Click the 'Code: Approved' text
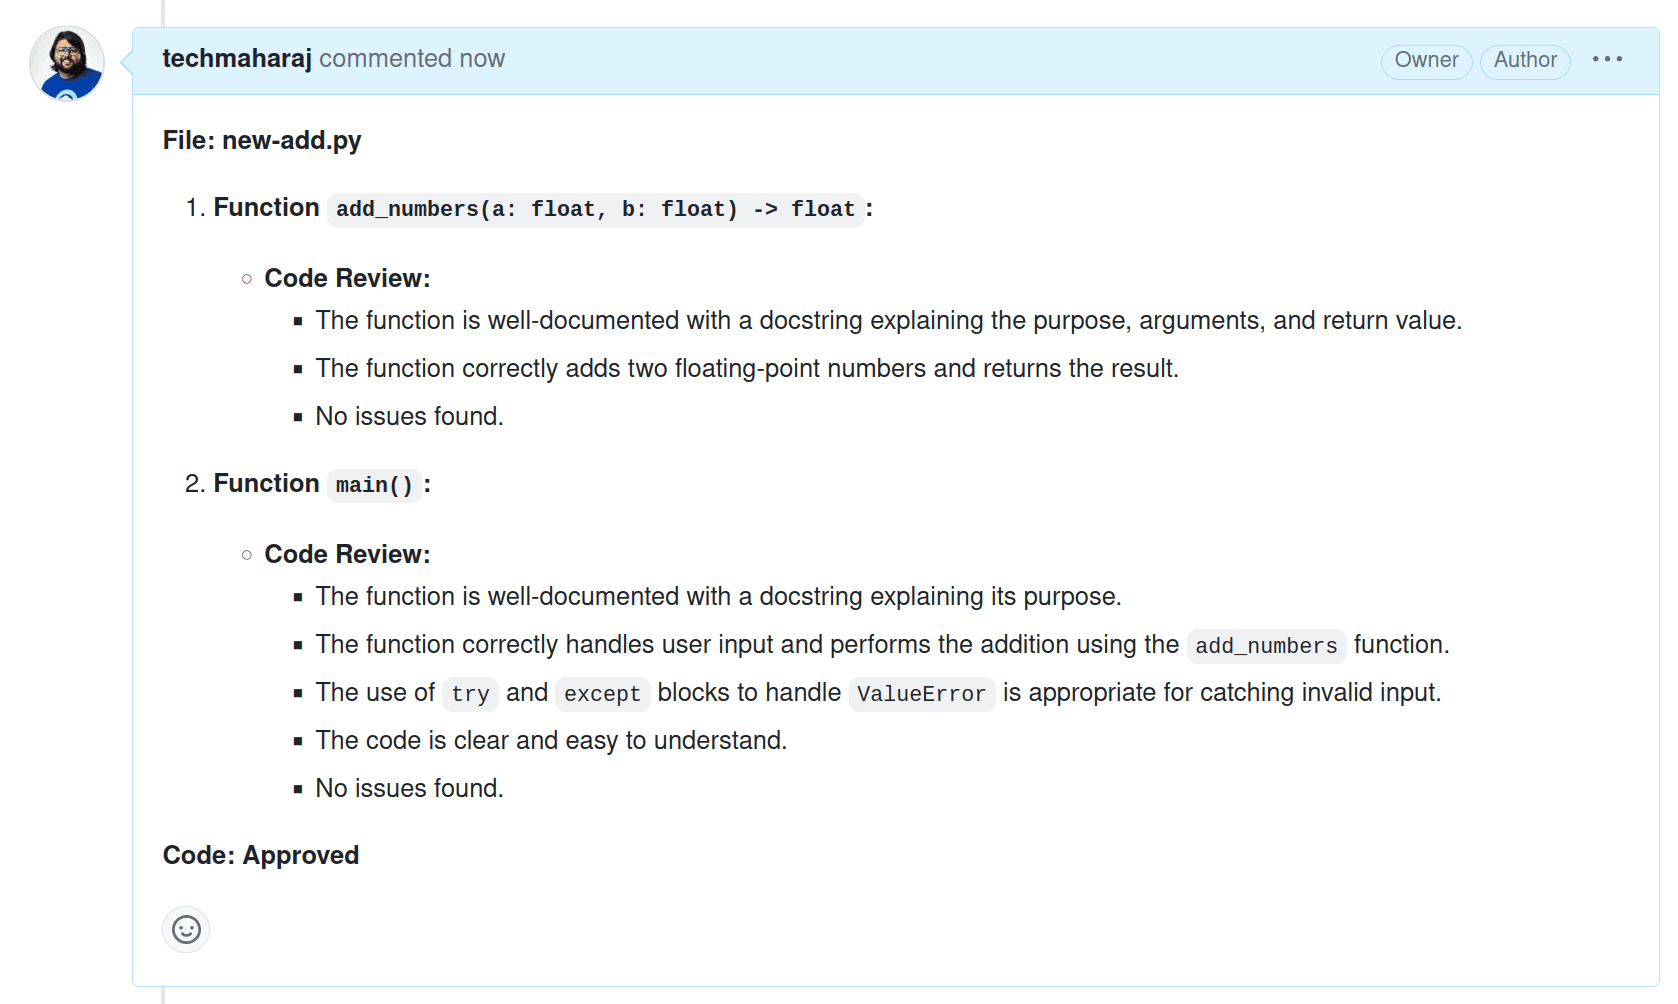This screenshot has width=1678, height=1004. coord(261,856)
